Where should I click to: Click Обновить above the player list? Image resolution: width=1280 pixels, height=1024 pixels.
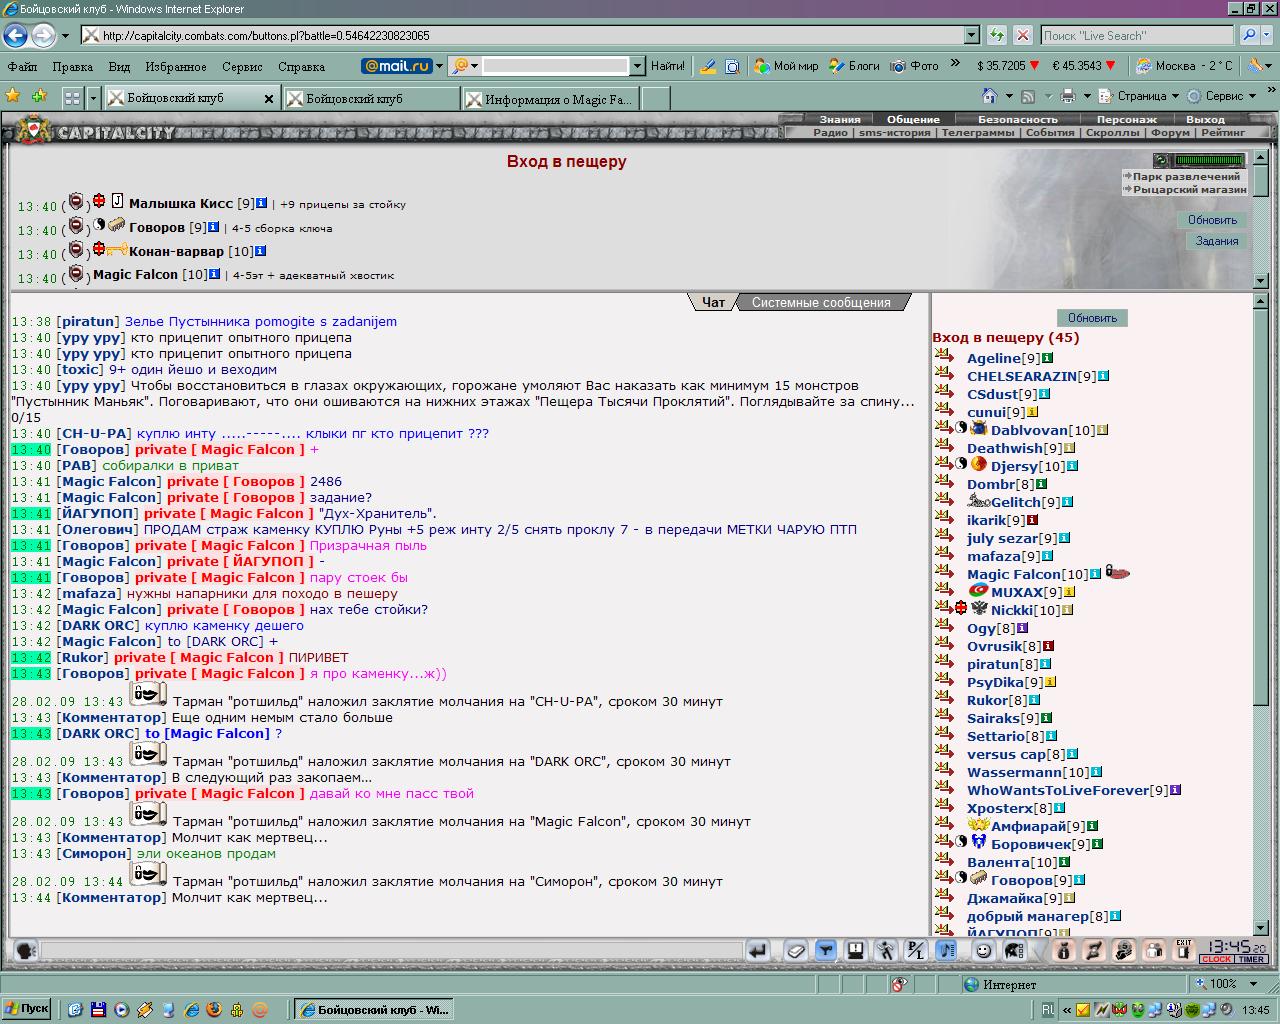coord(1092,318)
